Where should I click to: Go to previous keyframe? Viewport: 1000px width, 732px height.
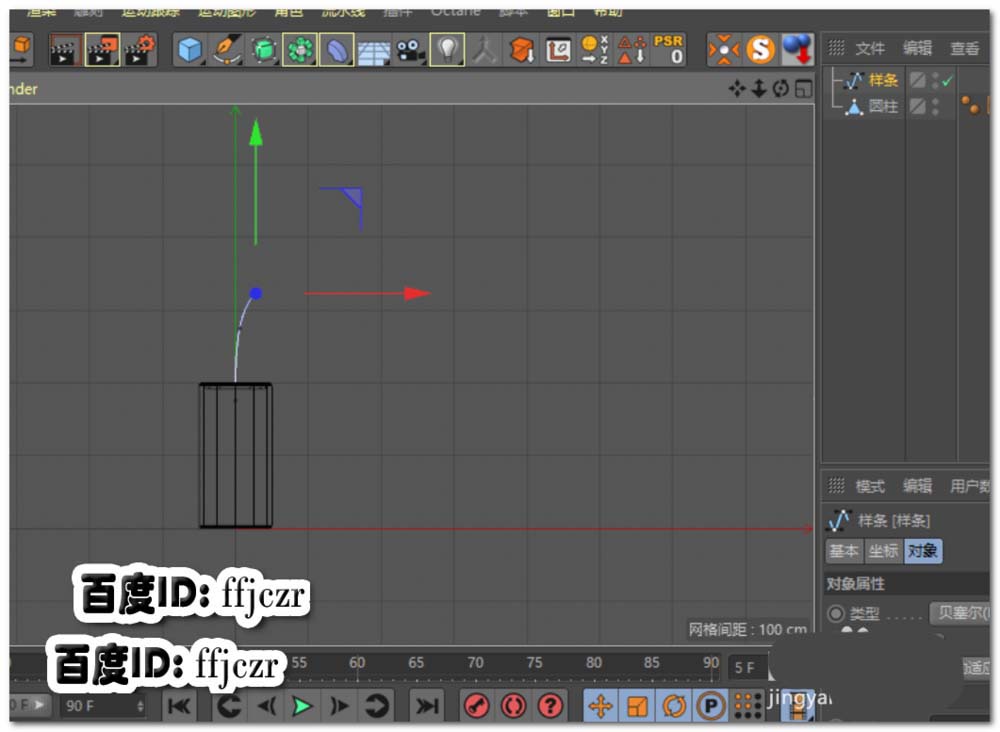[x=228, y=706]
